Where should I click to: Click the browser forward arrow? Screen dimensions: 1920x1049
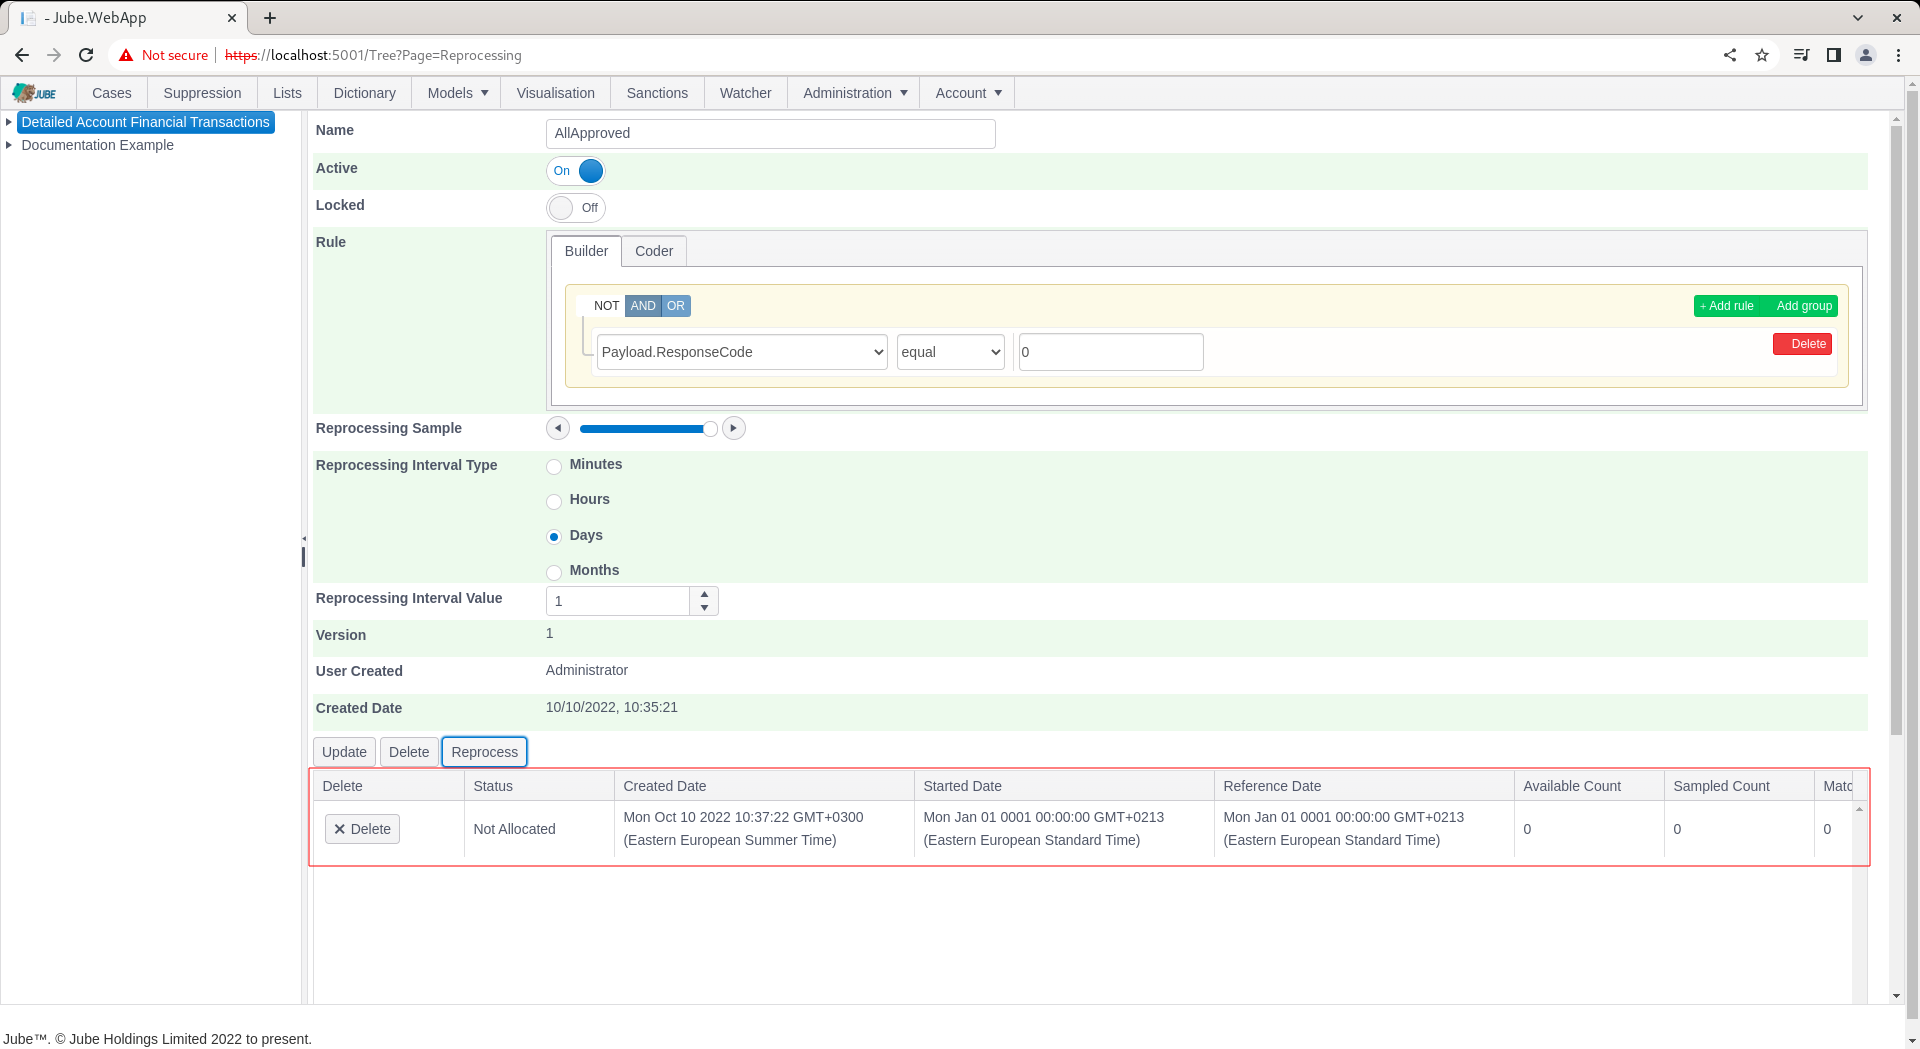pyautogui.click(x=54, y=55)
